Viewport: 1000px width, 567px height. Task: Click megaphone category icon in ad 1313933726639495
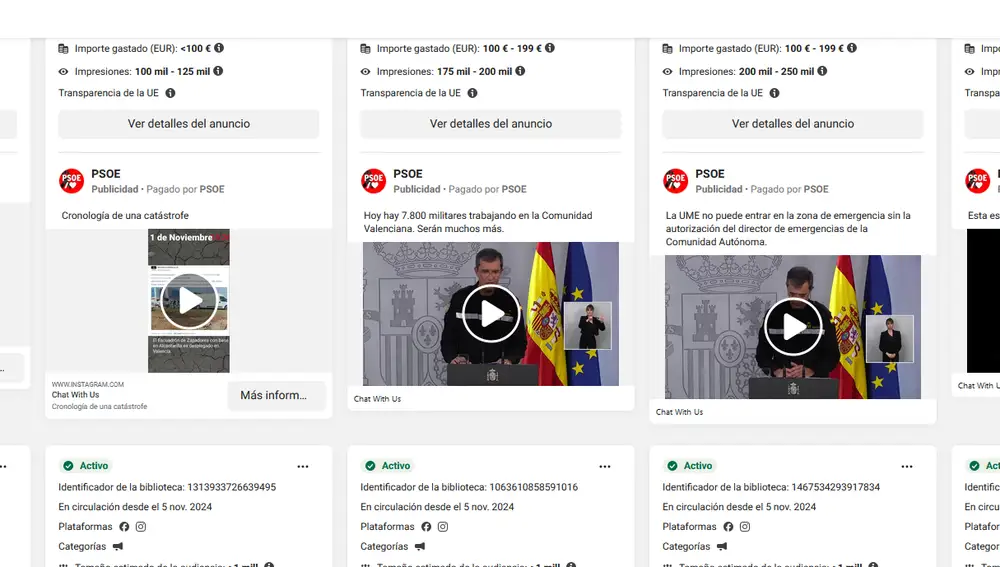pyautogui.click(x=118, y=547)
